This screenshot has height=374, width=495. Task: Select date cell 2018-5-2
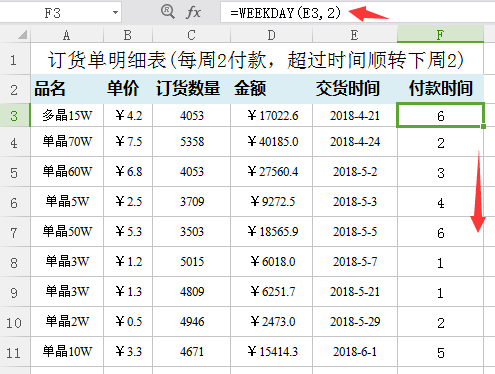click(x=355, y=171)
